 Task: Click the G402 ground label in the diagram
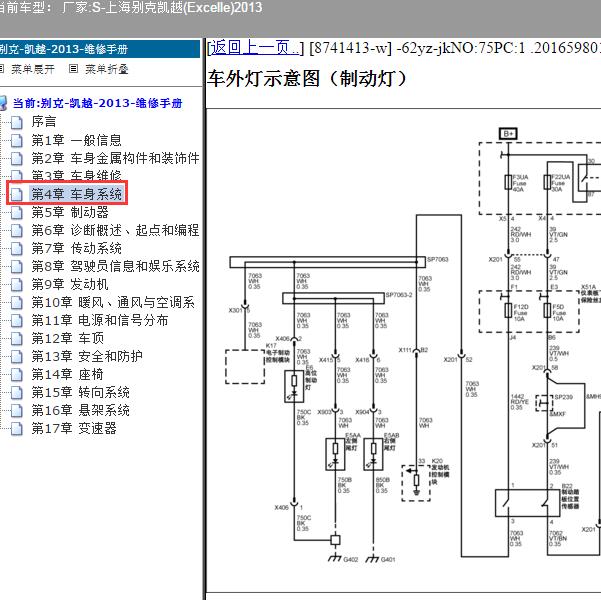[351, 559]
